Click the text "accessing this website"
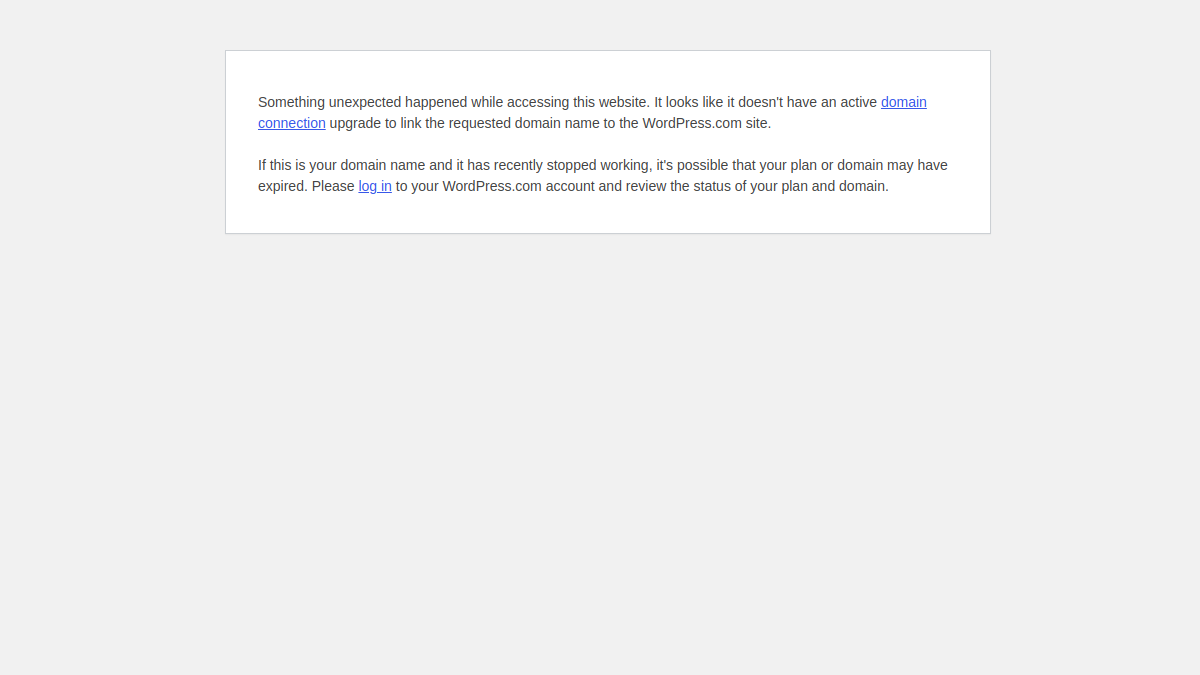This screenshot has width=1200, height=675. [578, 102]
